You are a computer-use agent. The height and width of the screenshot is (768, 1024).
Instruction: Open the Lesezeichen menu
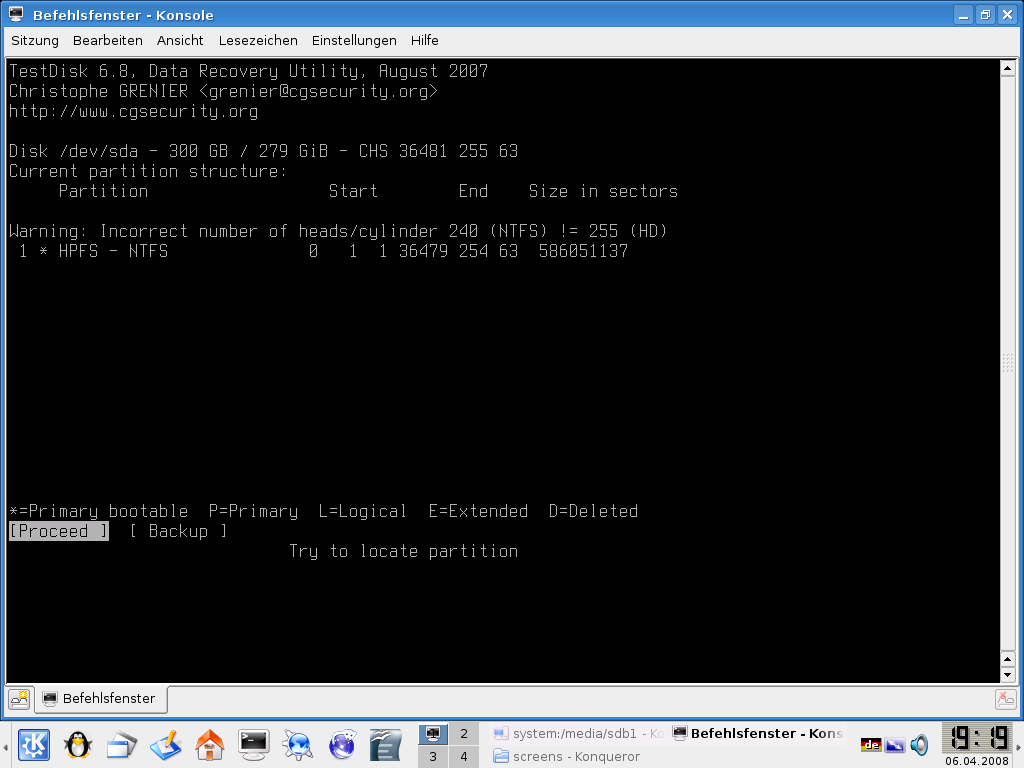click(x=258, y=40)
